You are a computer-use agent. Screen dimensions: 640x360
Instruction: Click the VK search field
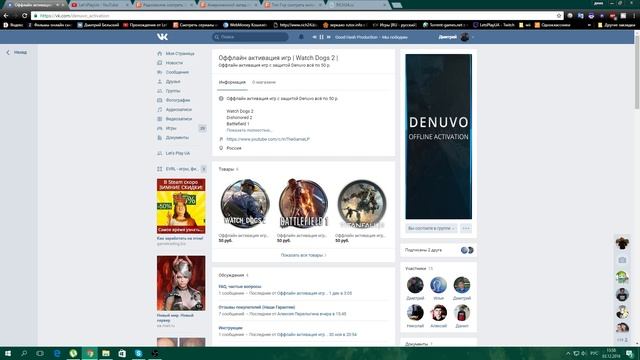(250, 37)
